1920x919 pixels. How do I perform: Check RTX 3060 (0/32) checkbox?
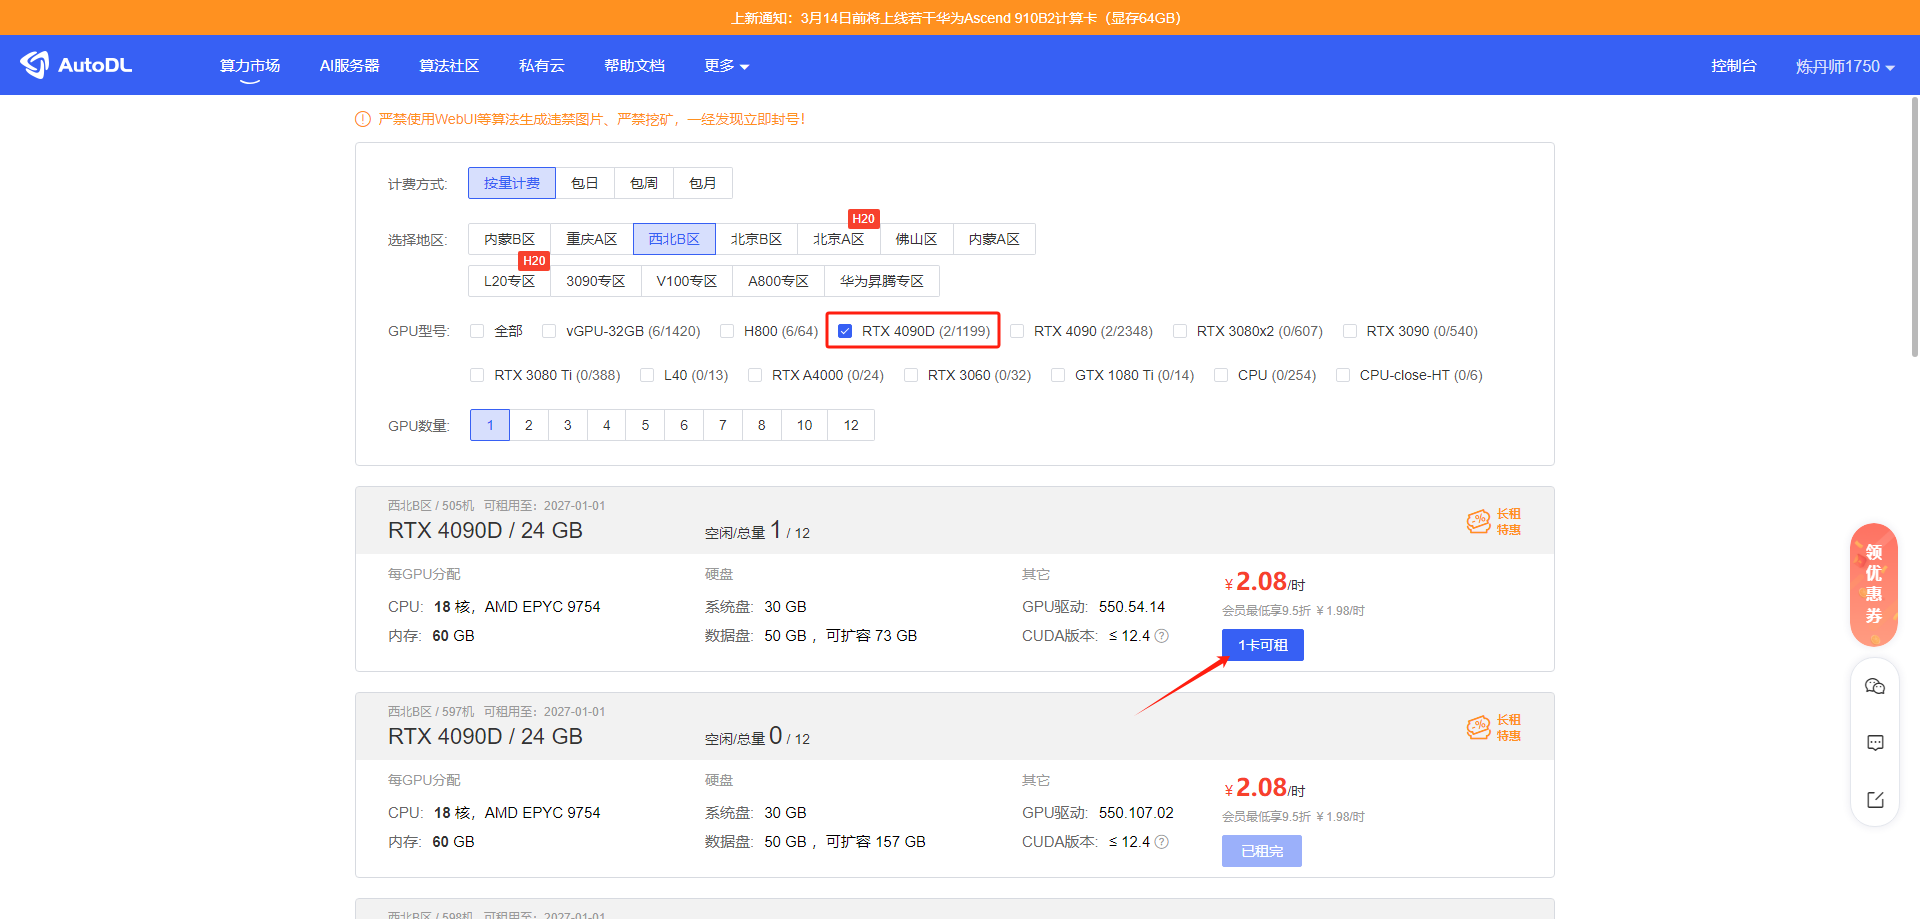coord(911,375)
